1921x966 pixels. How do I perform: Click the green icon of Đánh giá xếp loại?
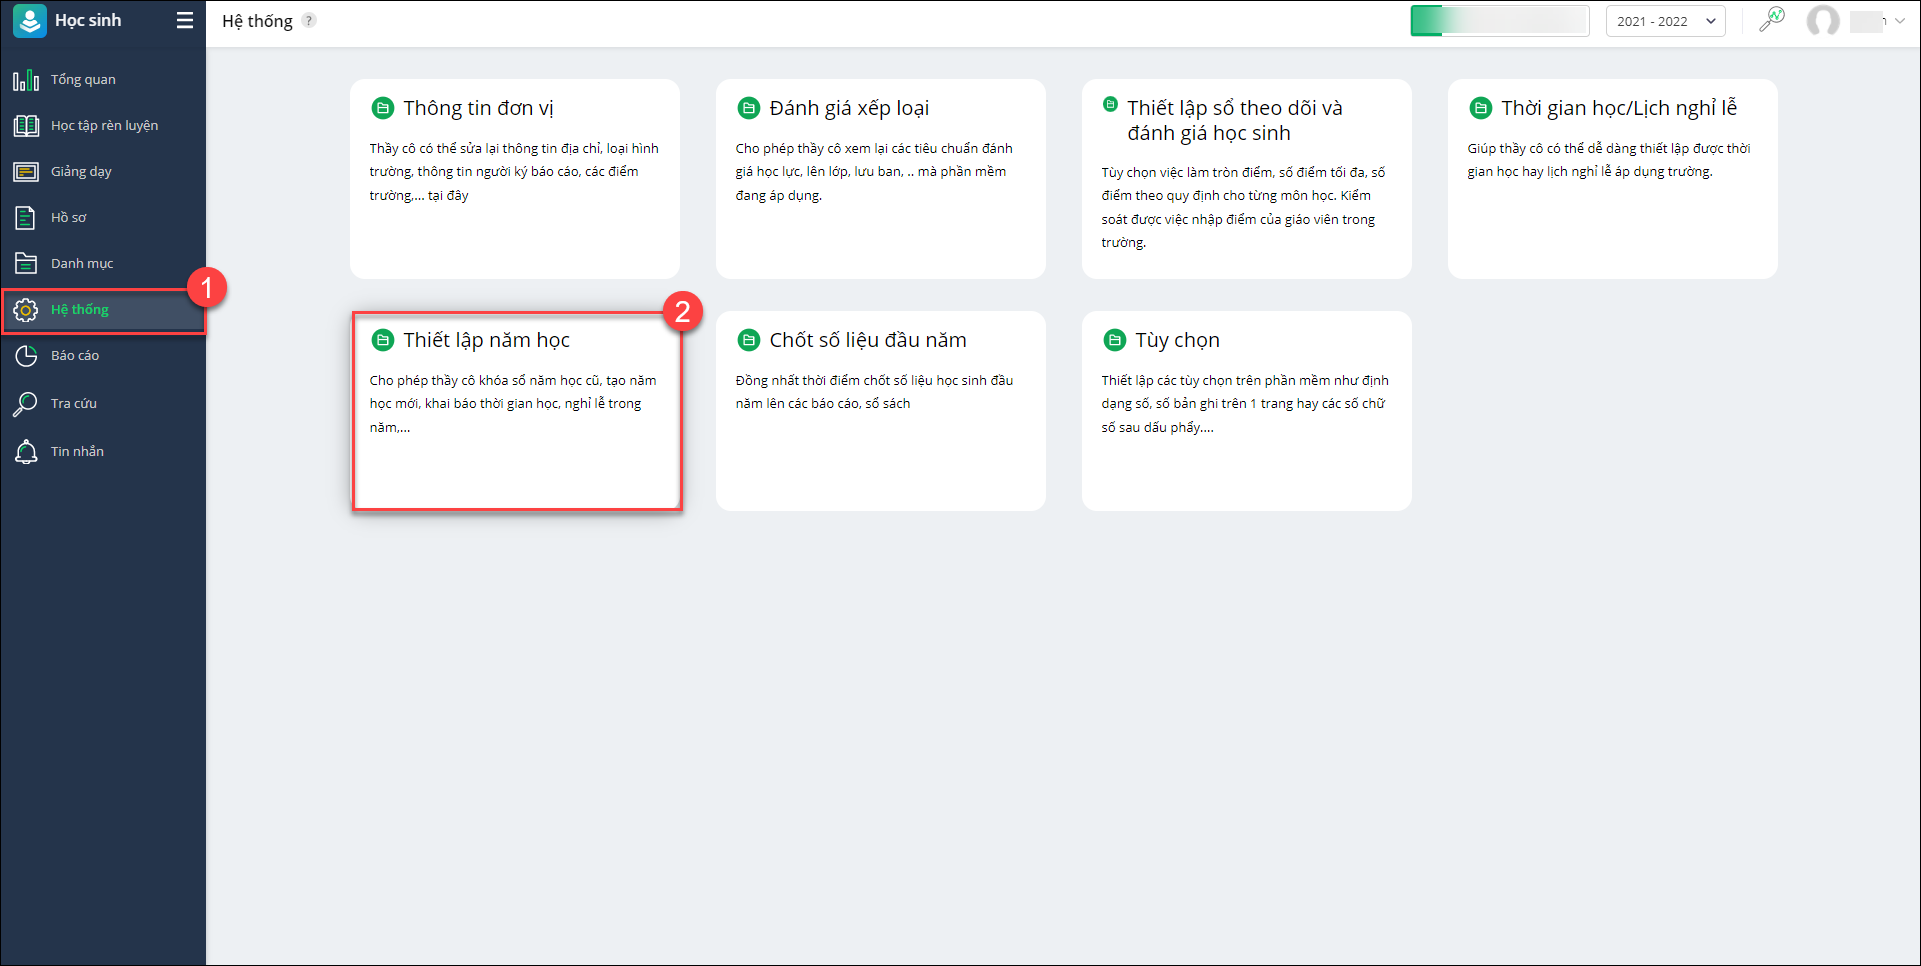pyautogui.click(x=748, y=108)
